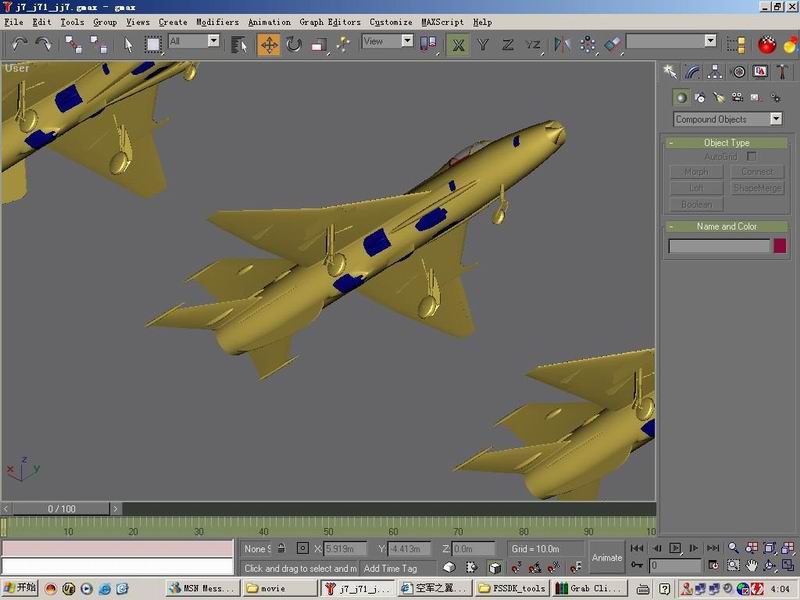This screenshot has width=800, height=600.
Task: Switch to the Display command panel
Action: tap(760, 72)
